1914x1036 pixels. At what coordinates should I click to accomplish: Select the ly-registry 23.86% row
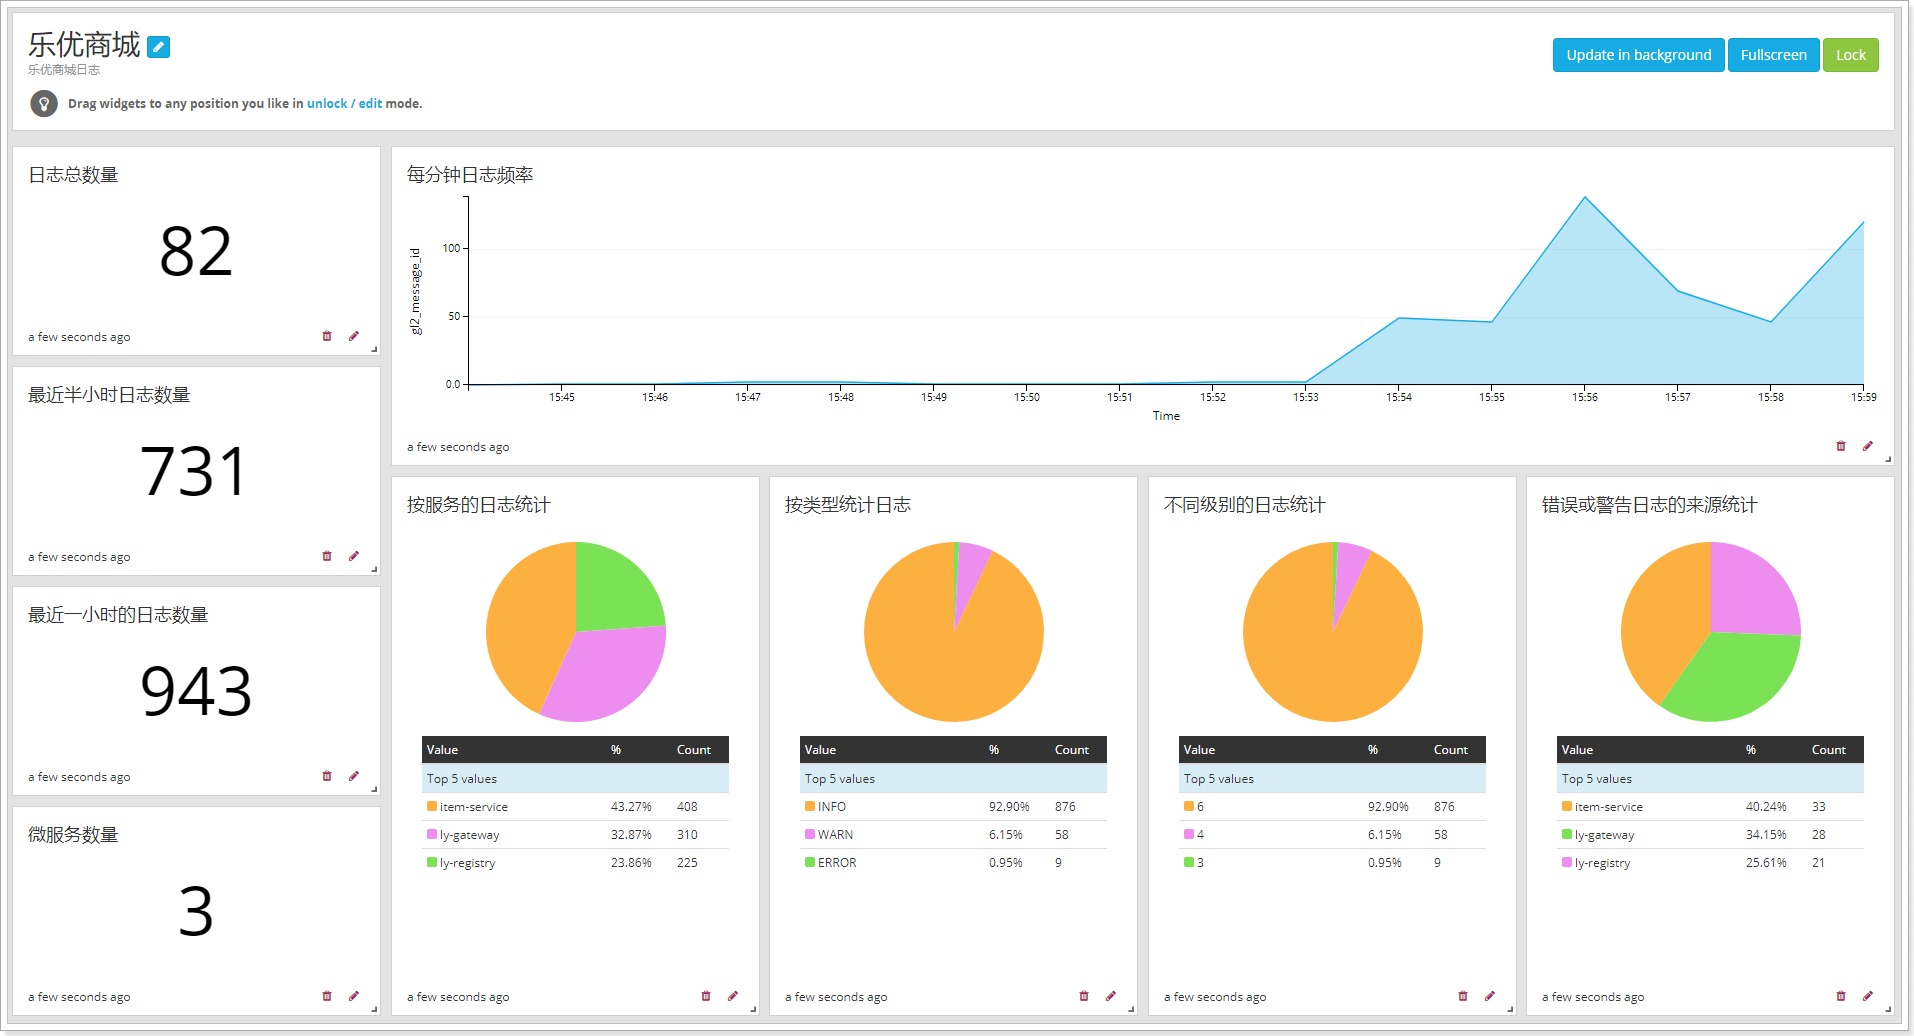click(x=575, y=863)
